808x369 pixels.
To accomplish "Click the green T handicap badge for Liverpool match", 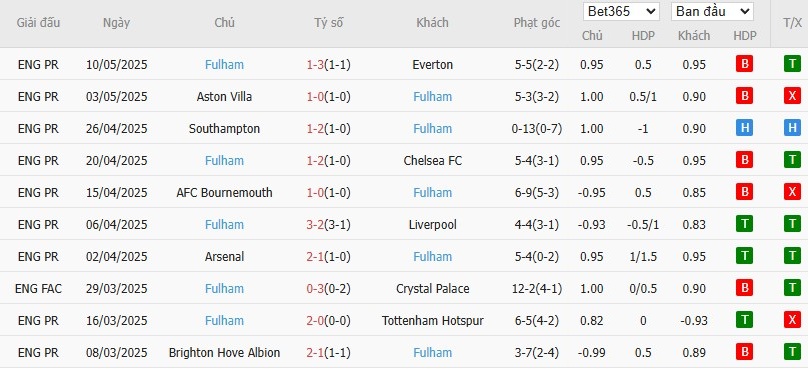I will [x=744, y=224].
